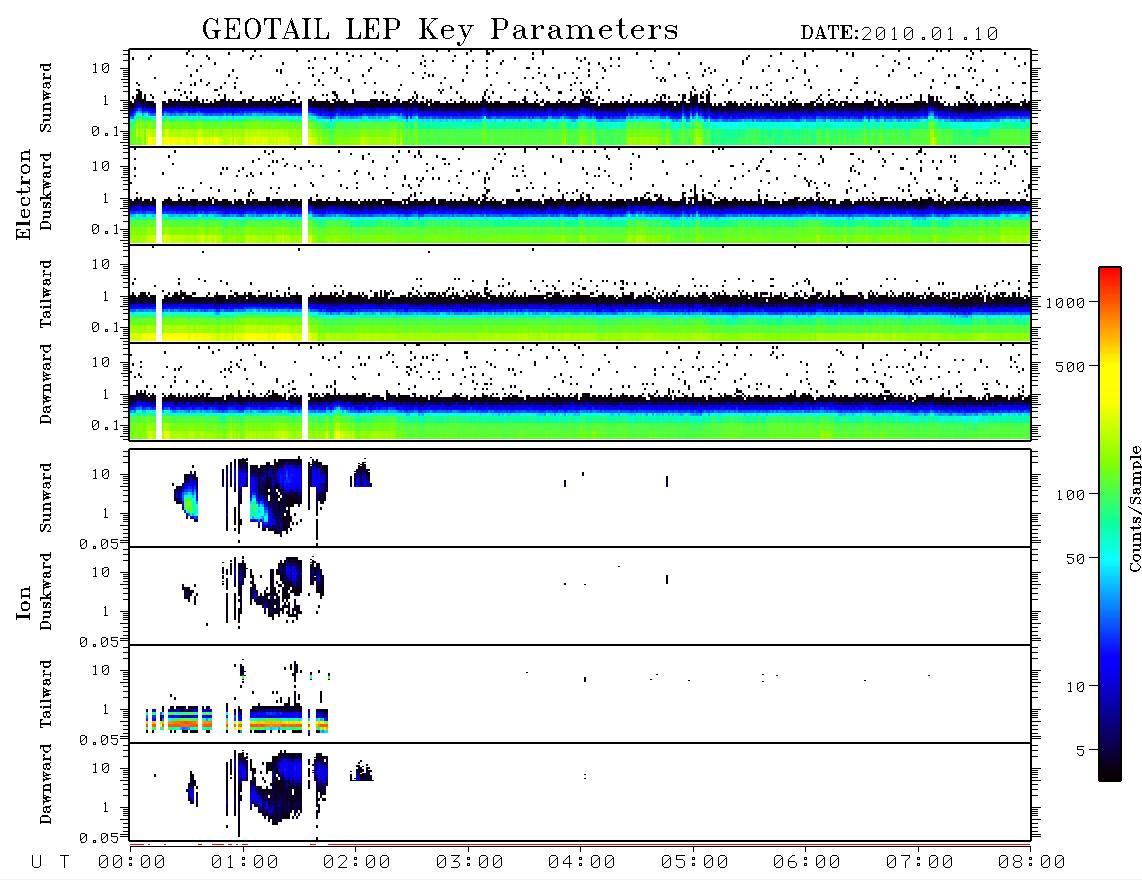This screenshot has width=1142, height=880.
Task: Select the 08:00 time axis label
Action: [x=1032, y=863]
